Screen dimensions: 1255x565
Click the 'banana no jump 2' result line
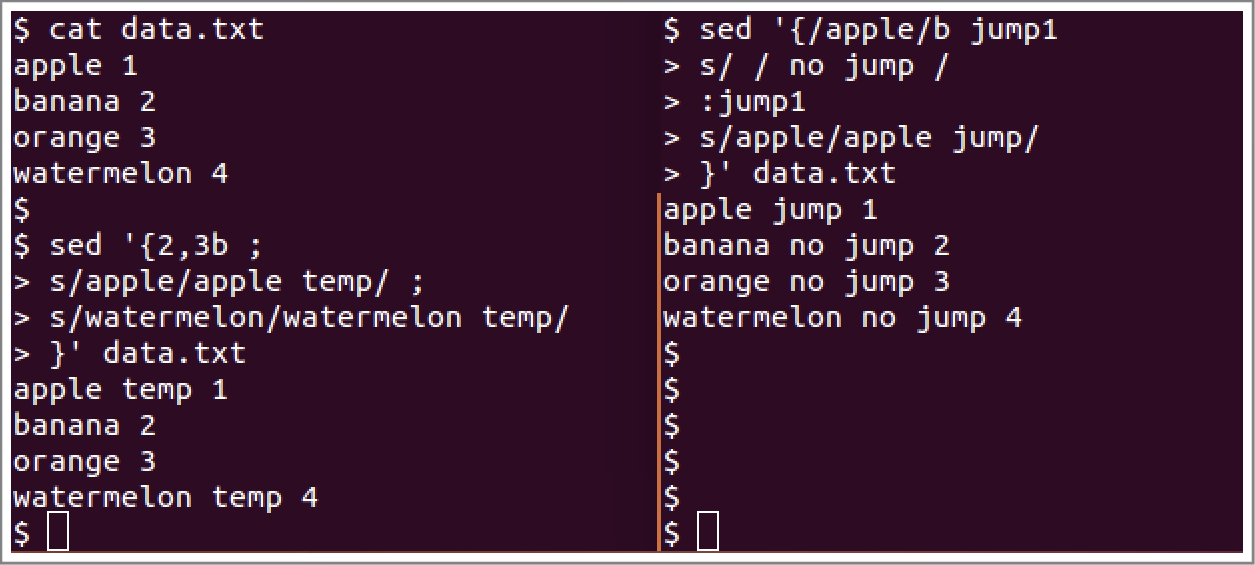[807, 246]
